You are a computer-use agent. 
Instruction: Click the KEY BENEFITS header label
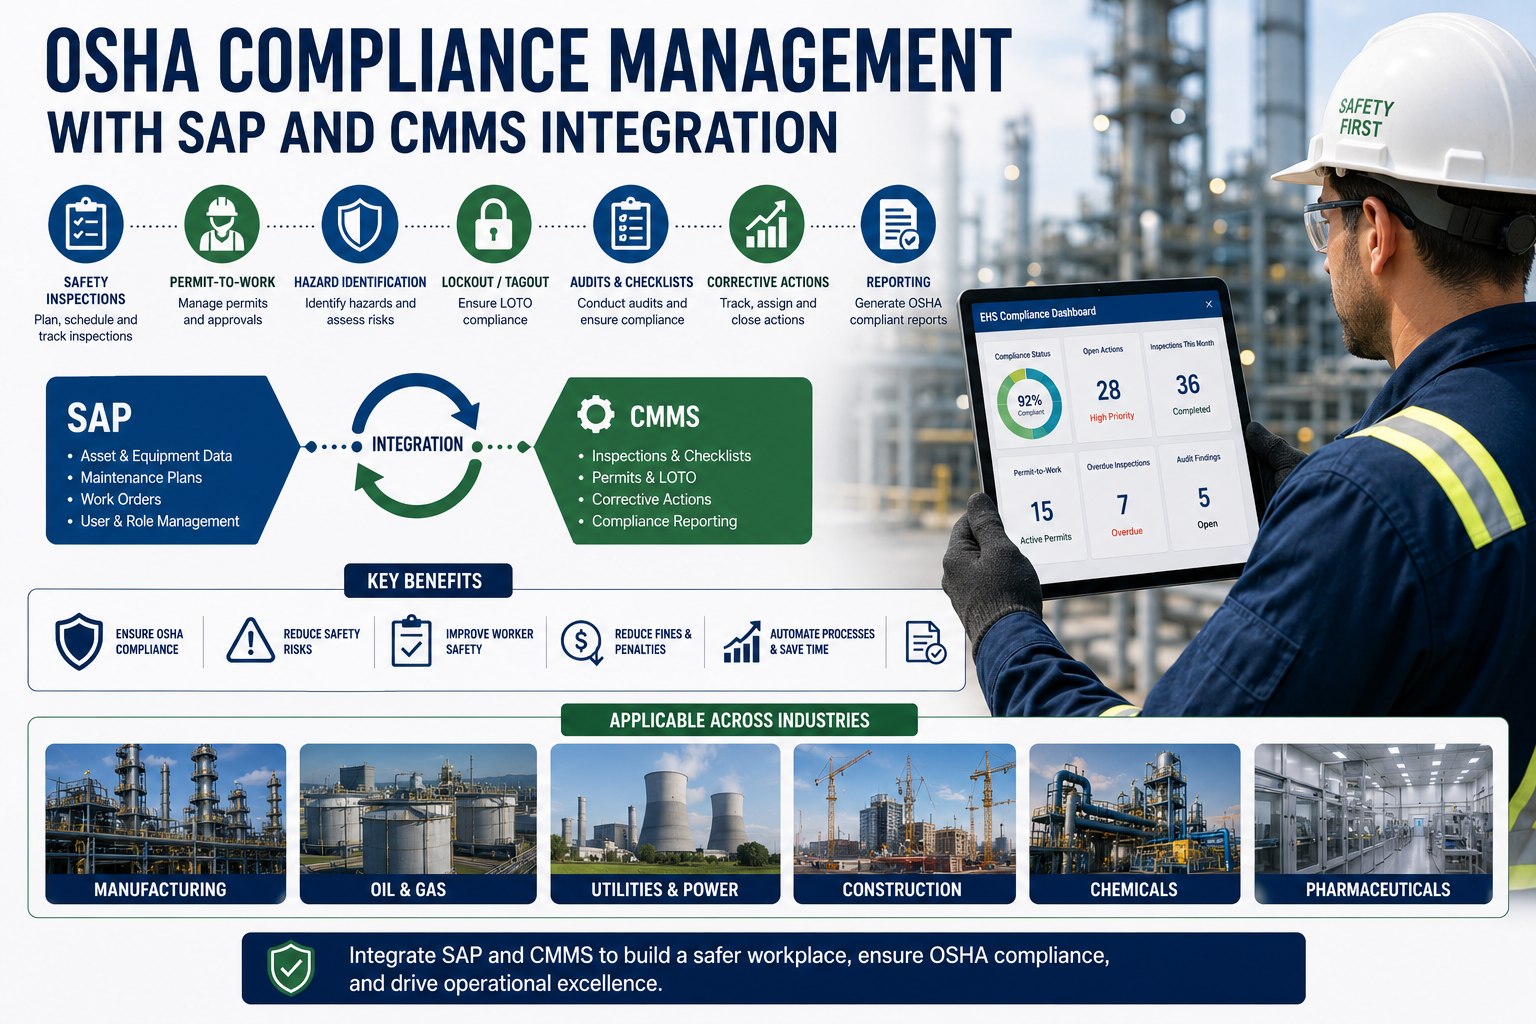[427, 581]
